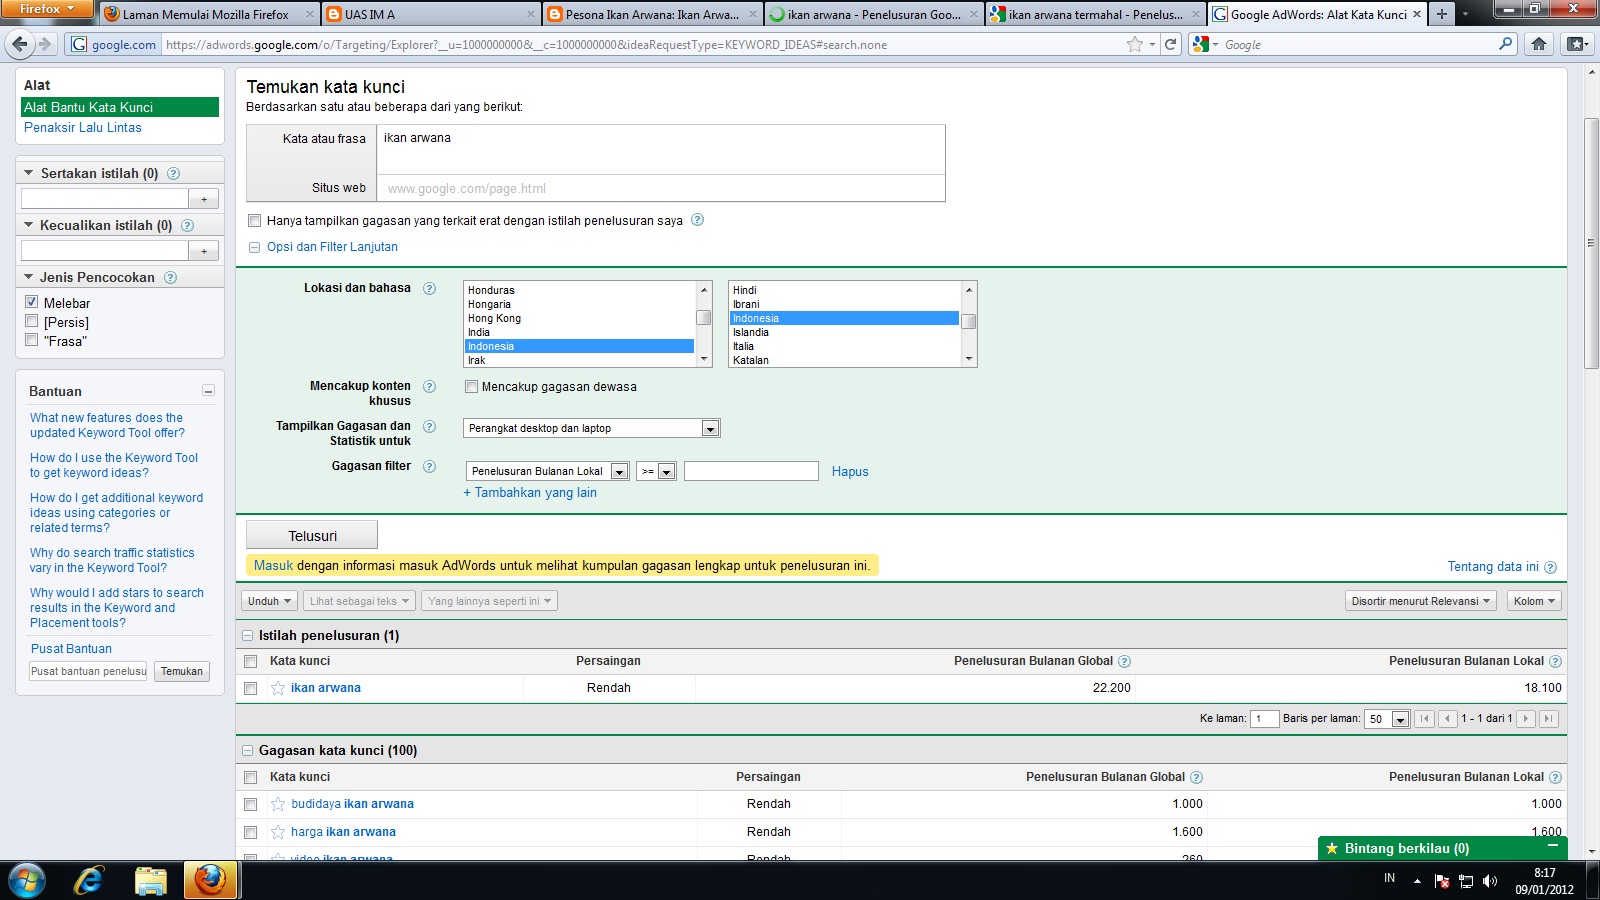Open the volume icon in system tray
Screen dimensions: 1600x900
[x=1490, y=880]
